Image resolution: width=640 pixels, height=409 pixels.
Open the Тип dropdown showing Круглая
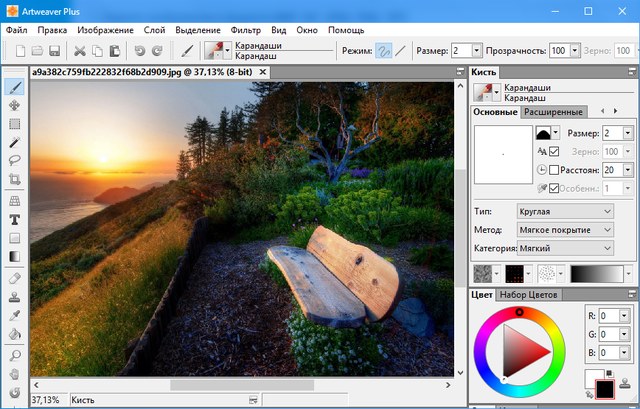point(564,212)
